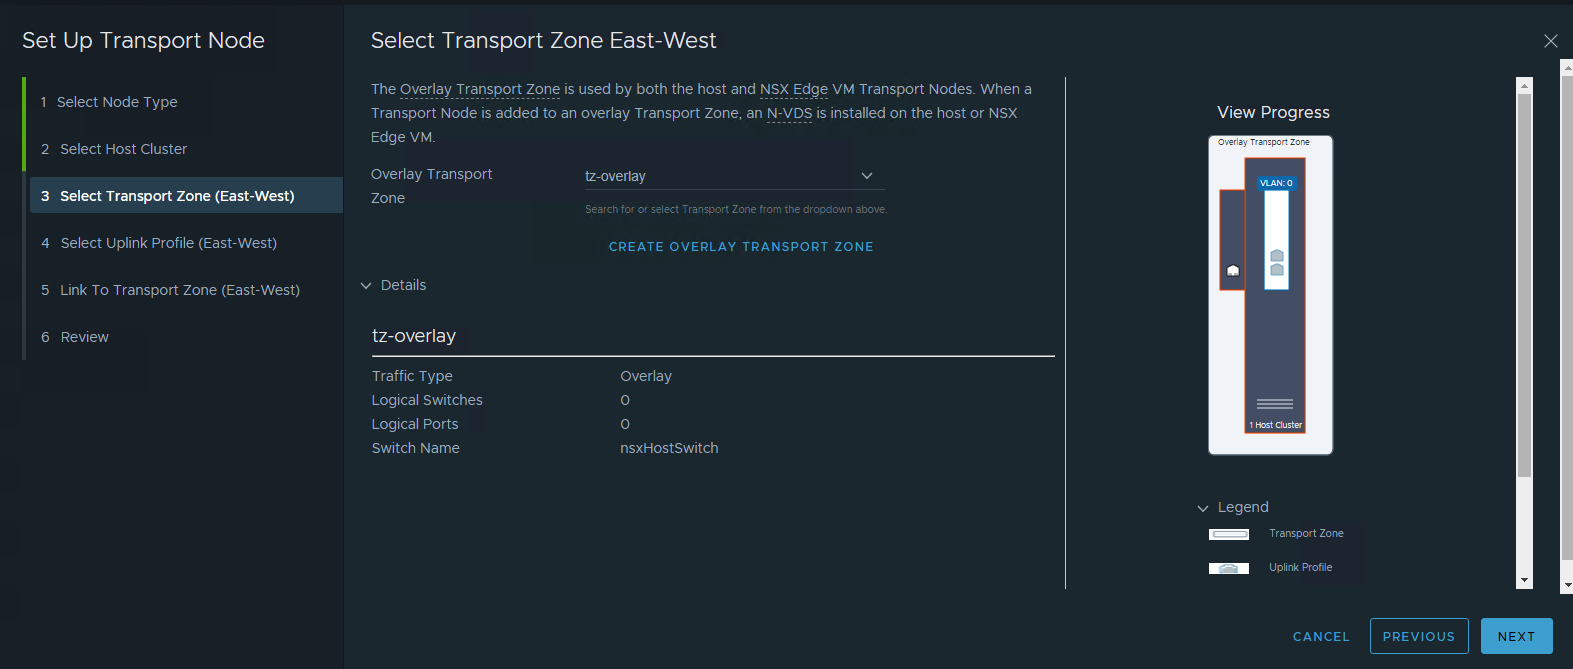The width and height of the screenshot is (1573, 669).
Task: Click Create Overlay Transport Zone link
Action: point(741,247)
